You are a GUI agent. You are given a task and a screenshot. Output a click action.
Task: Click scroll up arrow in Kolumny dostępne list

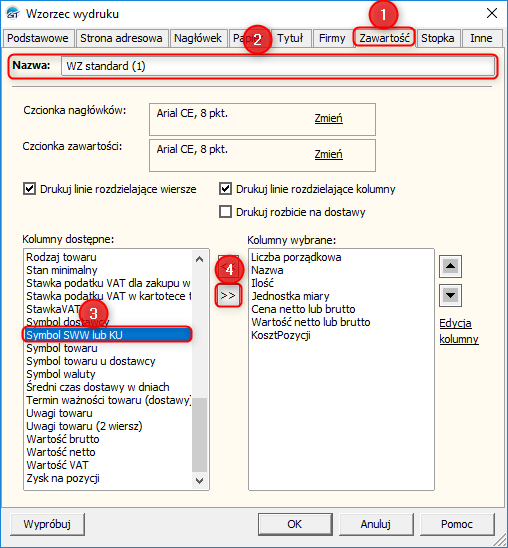click(199, 259)
